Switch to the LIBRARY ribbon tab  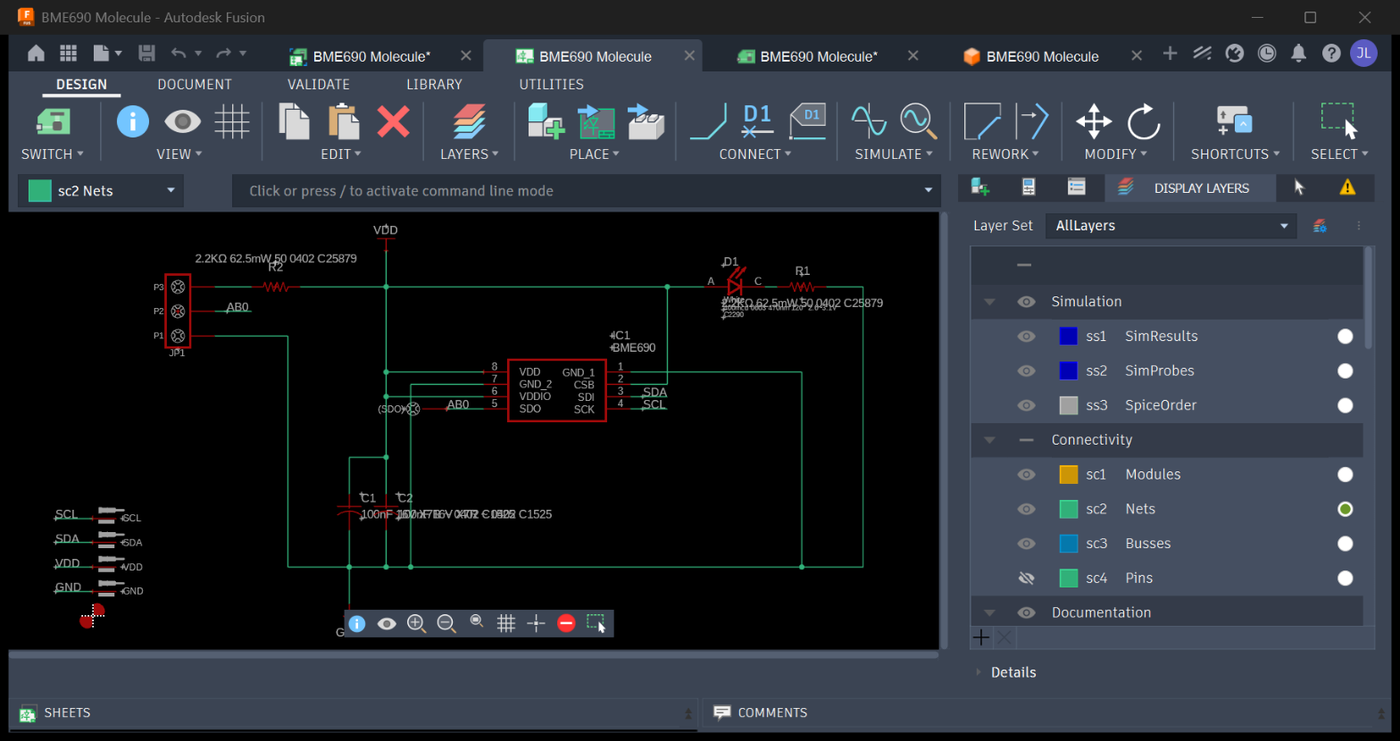pyautogui.click(x=434, y=84)
